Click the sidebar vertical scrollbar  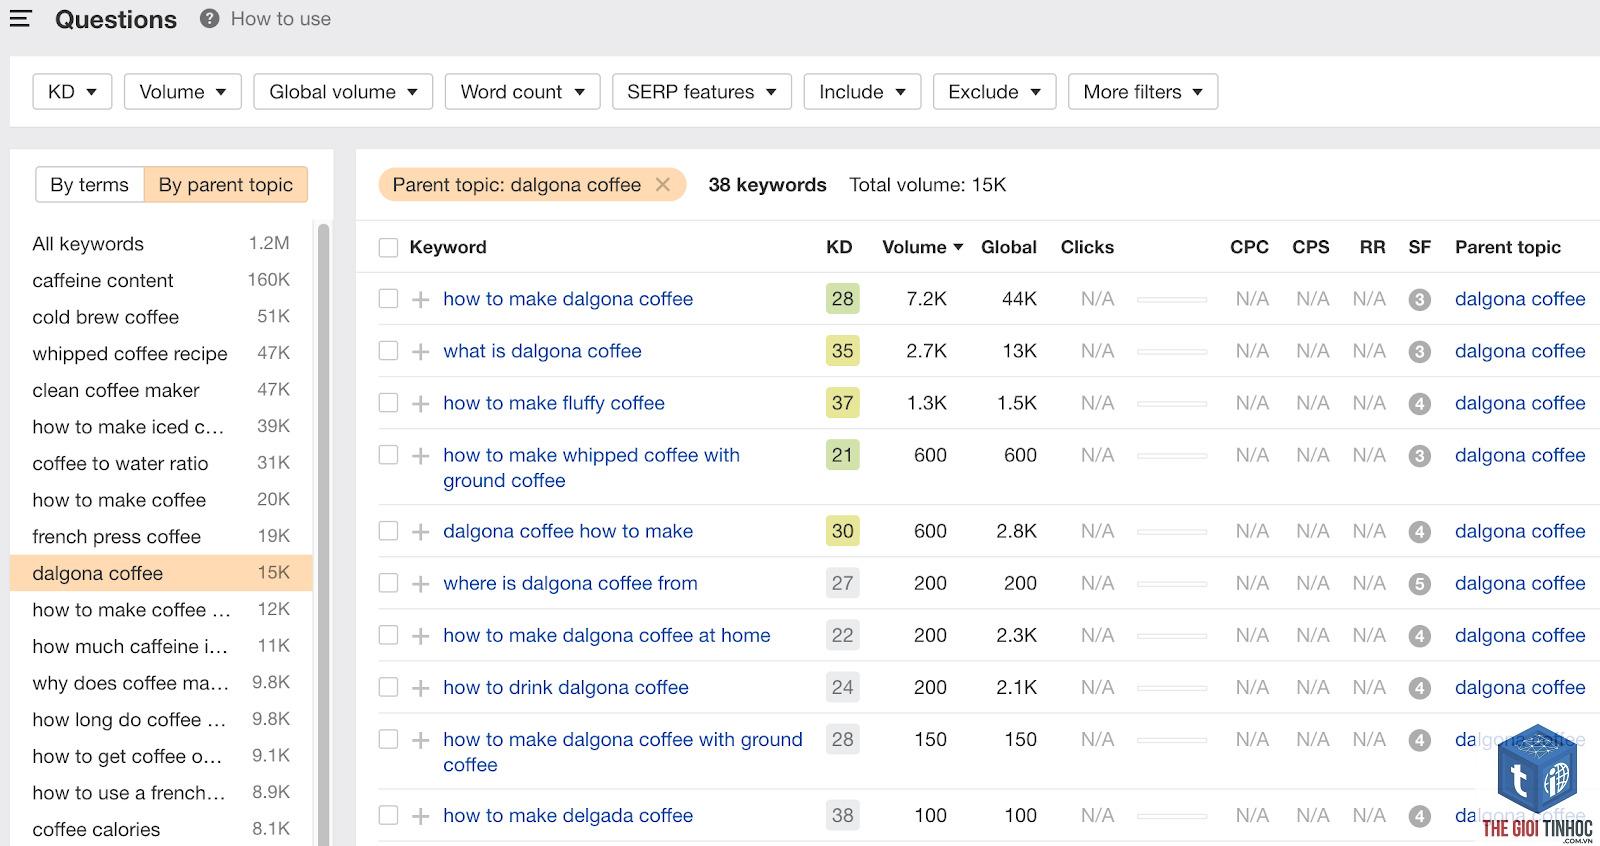point(323,535)
